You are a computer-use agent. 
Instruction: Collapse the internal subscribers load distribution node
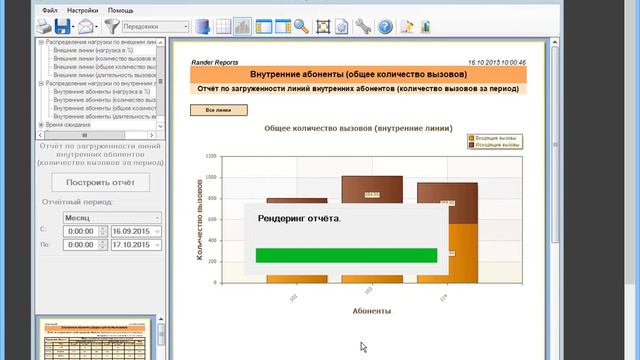pyautogui.click(x=41, y=83)
